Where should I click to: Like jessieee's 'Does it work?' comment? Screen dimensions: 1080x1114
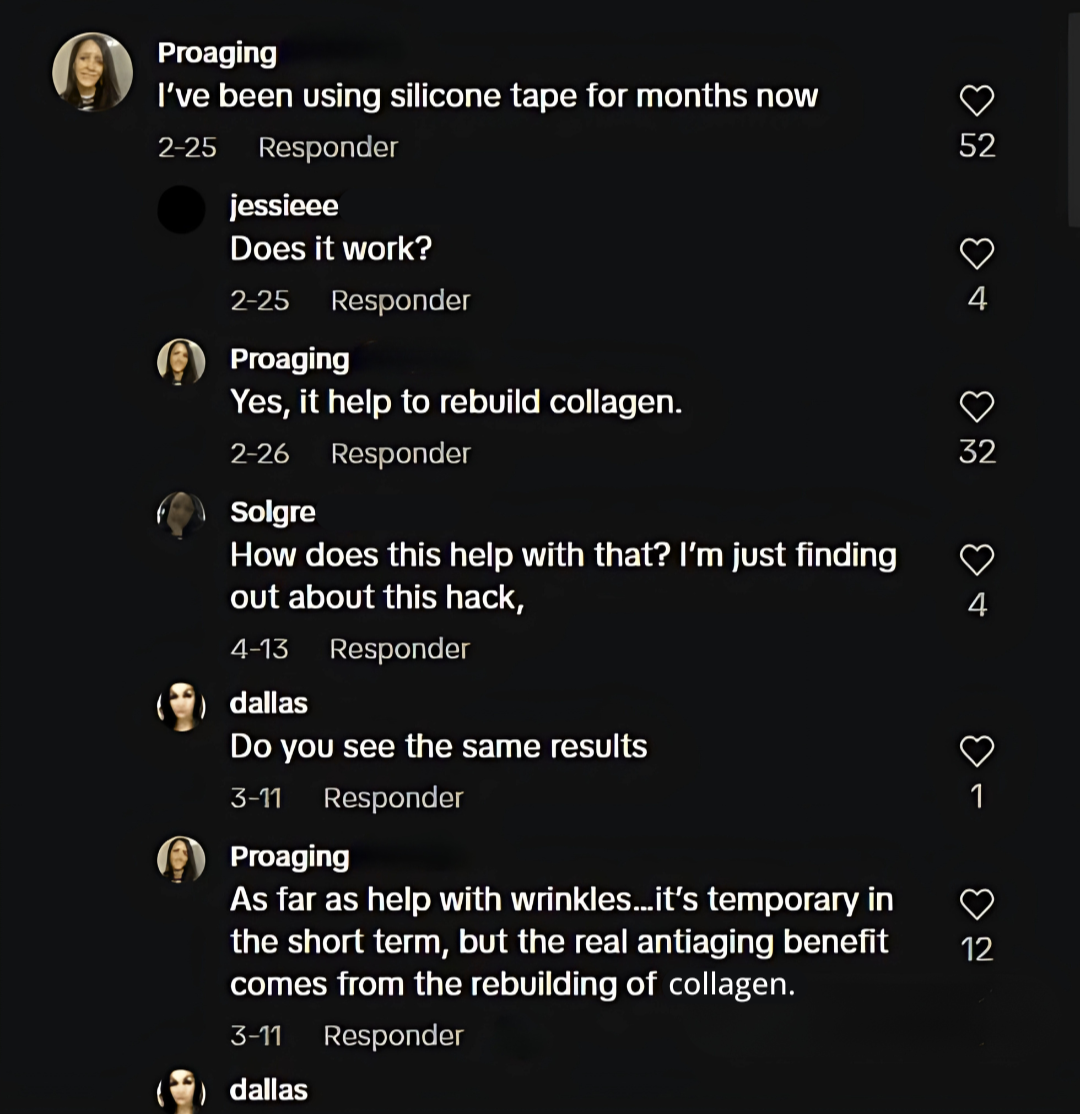[x=976, y=254]
